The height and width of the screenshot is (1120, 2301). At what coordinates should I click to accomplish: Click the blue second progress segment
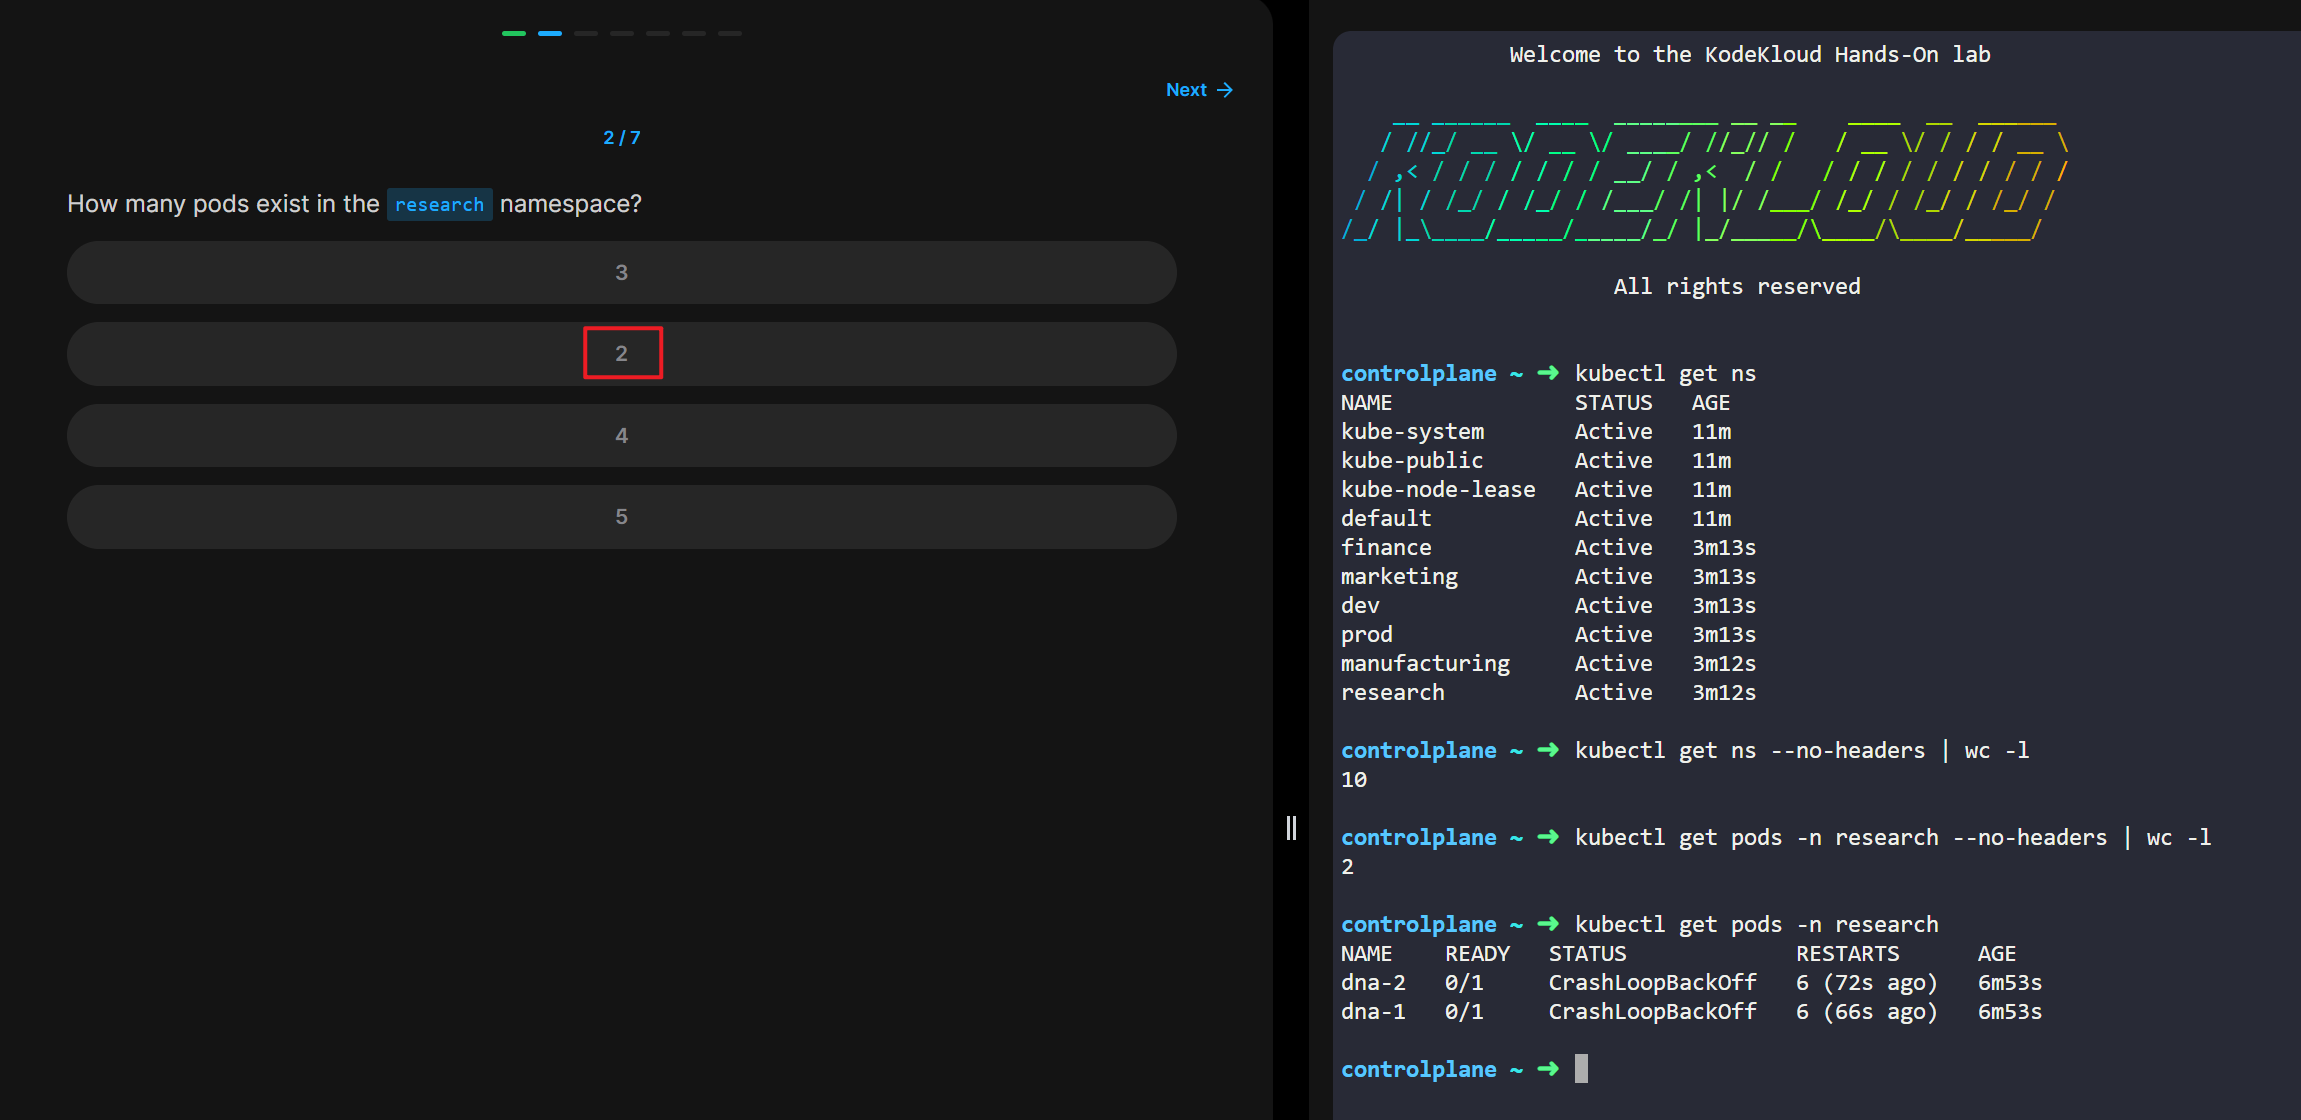tap(550, 33)
